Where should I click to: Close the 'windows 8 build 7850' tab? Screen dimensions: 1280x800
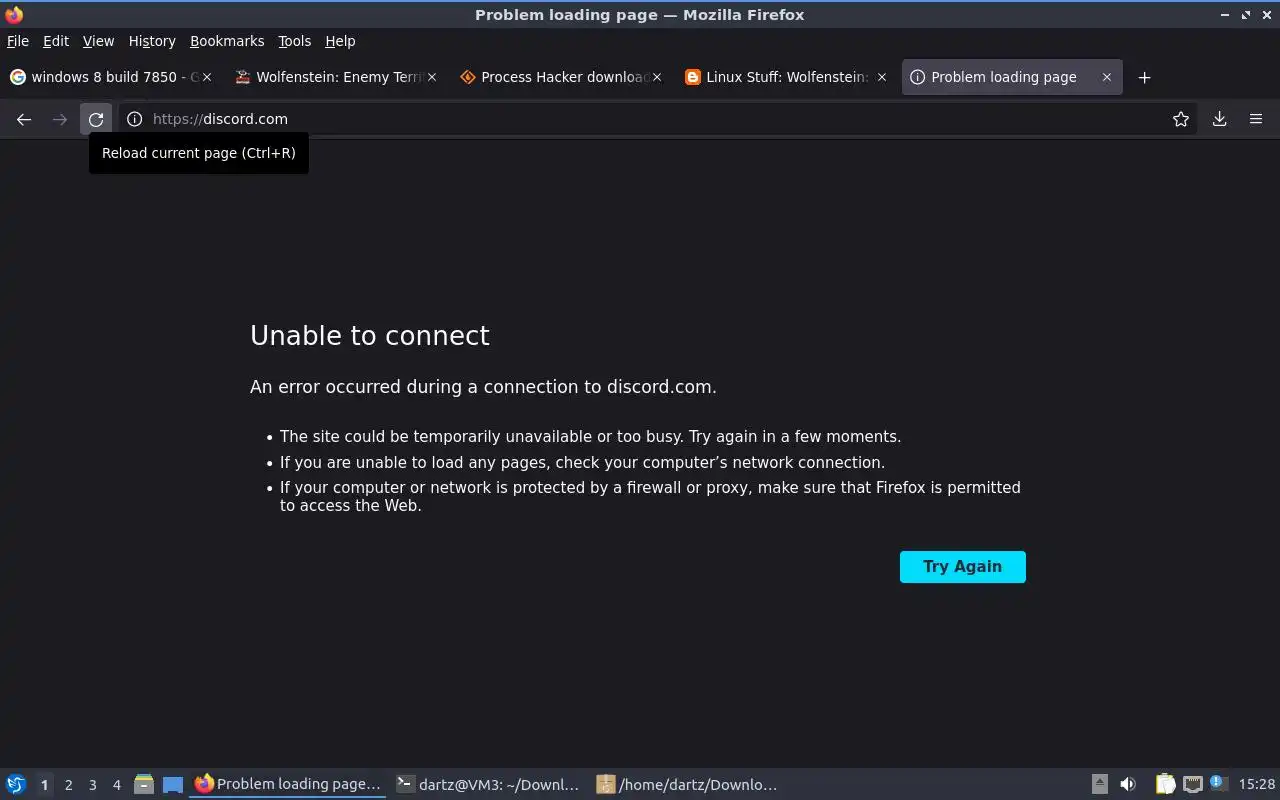point(207,77)
